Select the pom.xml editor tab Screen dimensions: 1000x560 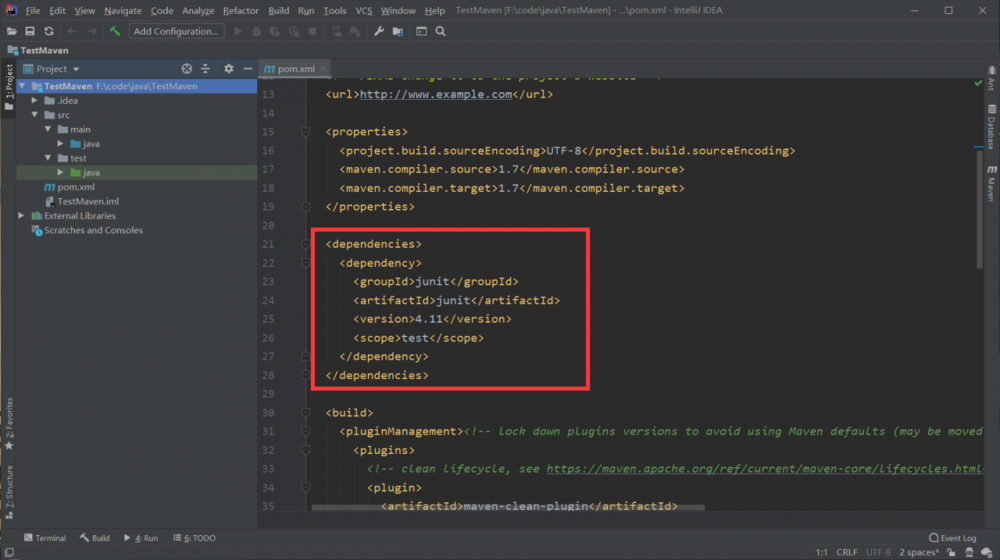(295, 69)
